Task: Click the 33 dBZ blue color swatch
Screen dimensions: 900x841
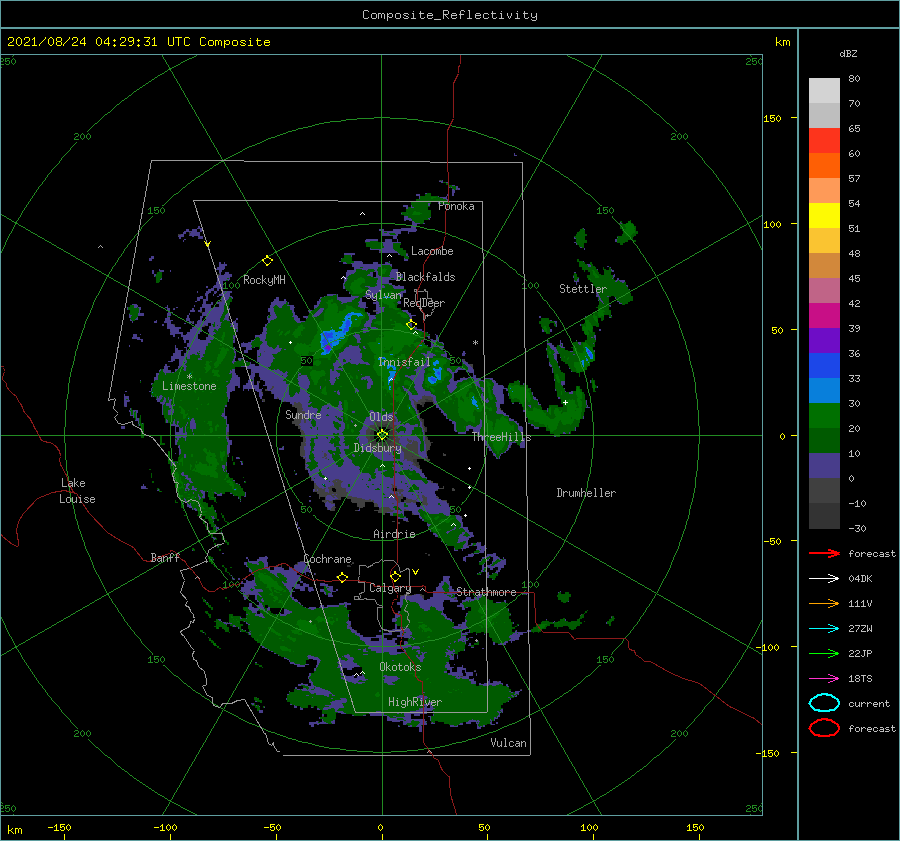Action: point(824,390)
